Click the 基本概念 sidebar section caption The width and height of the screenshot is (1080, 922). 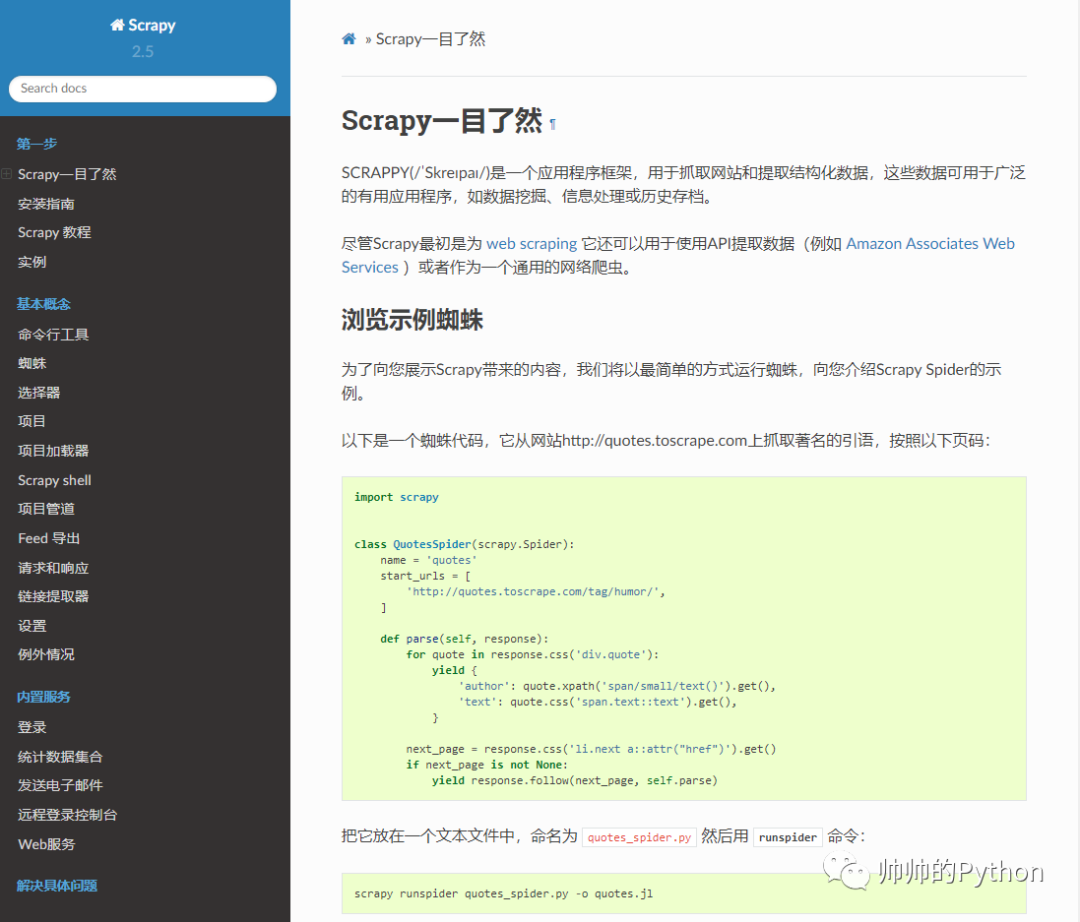[43, 304]
